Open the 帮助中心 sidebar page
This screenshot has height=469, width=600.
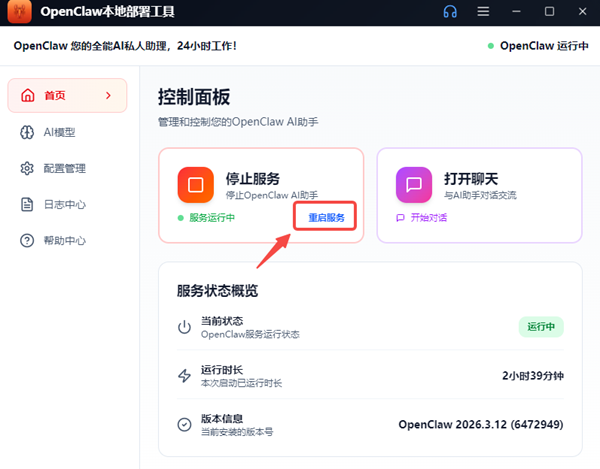coord(67,241)
